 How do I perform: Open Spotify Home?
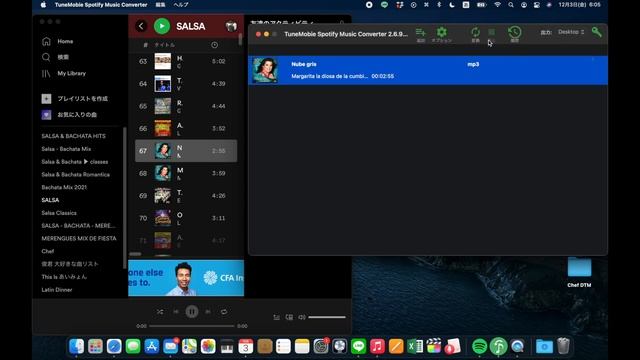coord(58,41)
